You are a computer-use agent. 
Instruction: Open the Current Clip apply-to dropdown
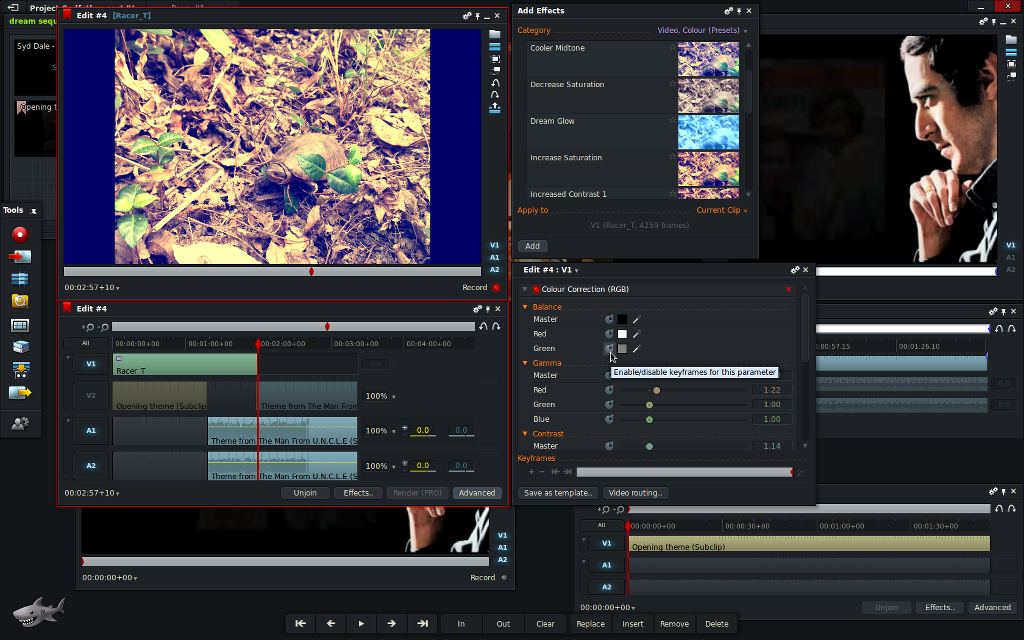coord(722,211)
